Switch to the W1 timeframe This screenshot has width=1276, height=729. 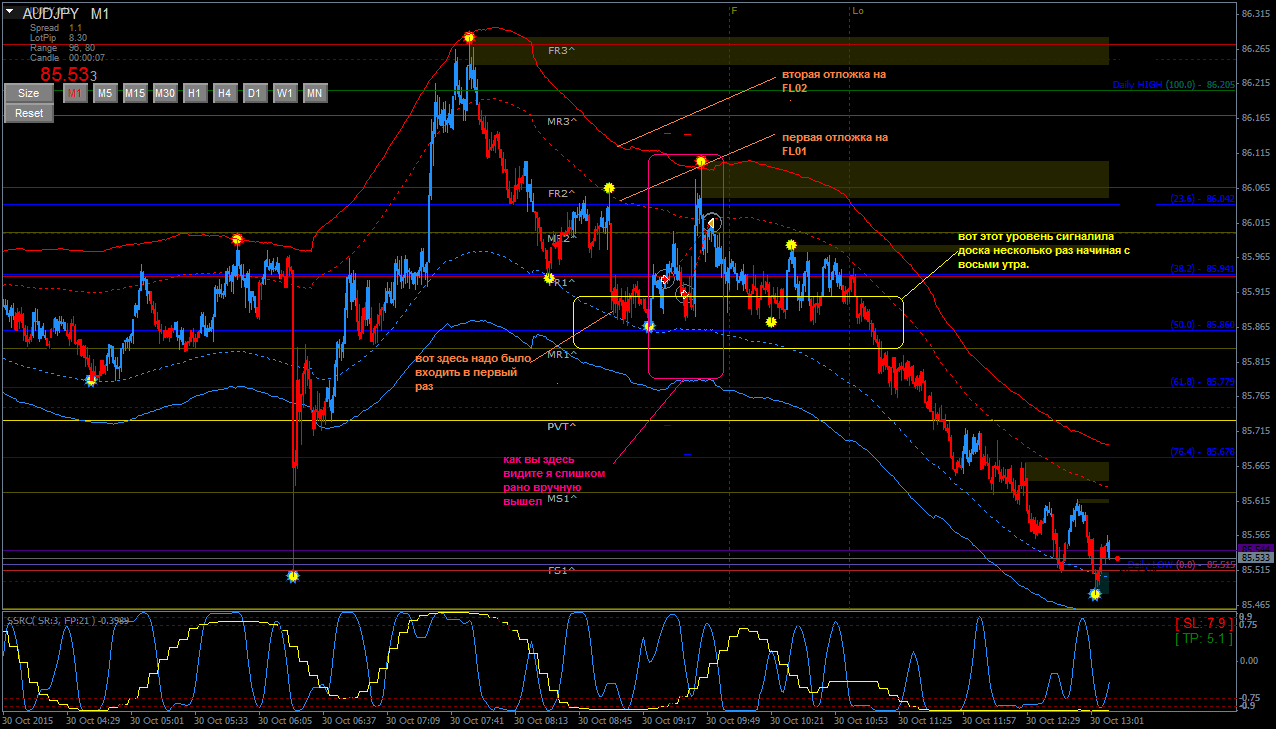click(285, 93)
